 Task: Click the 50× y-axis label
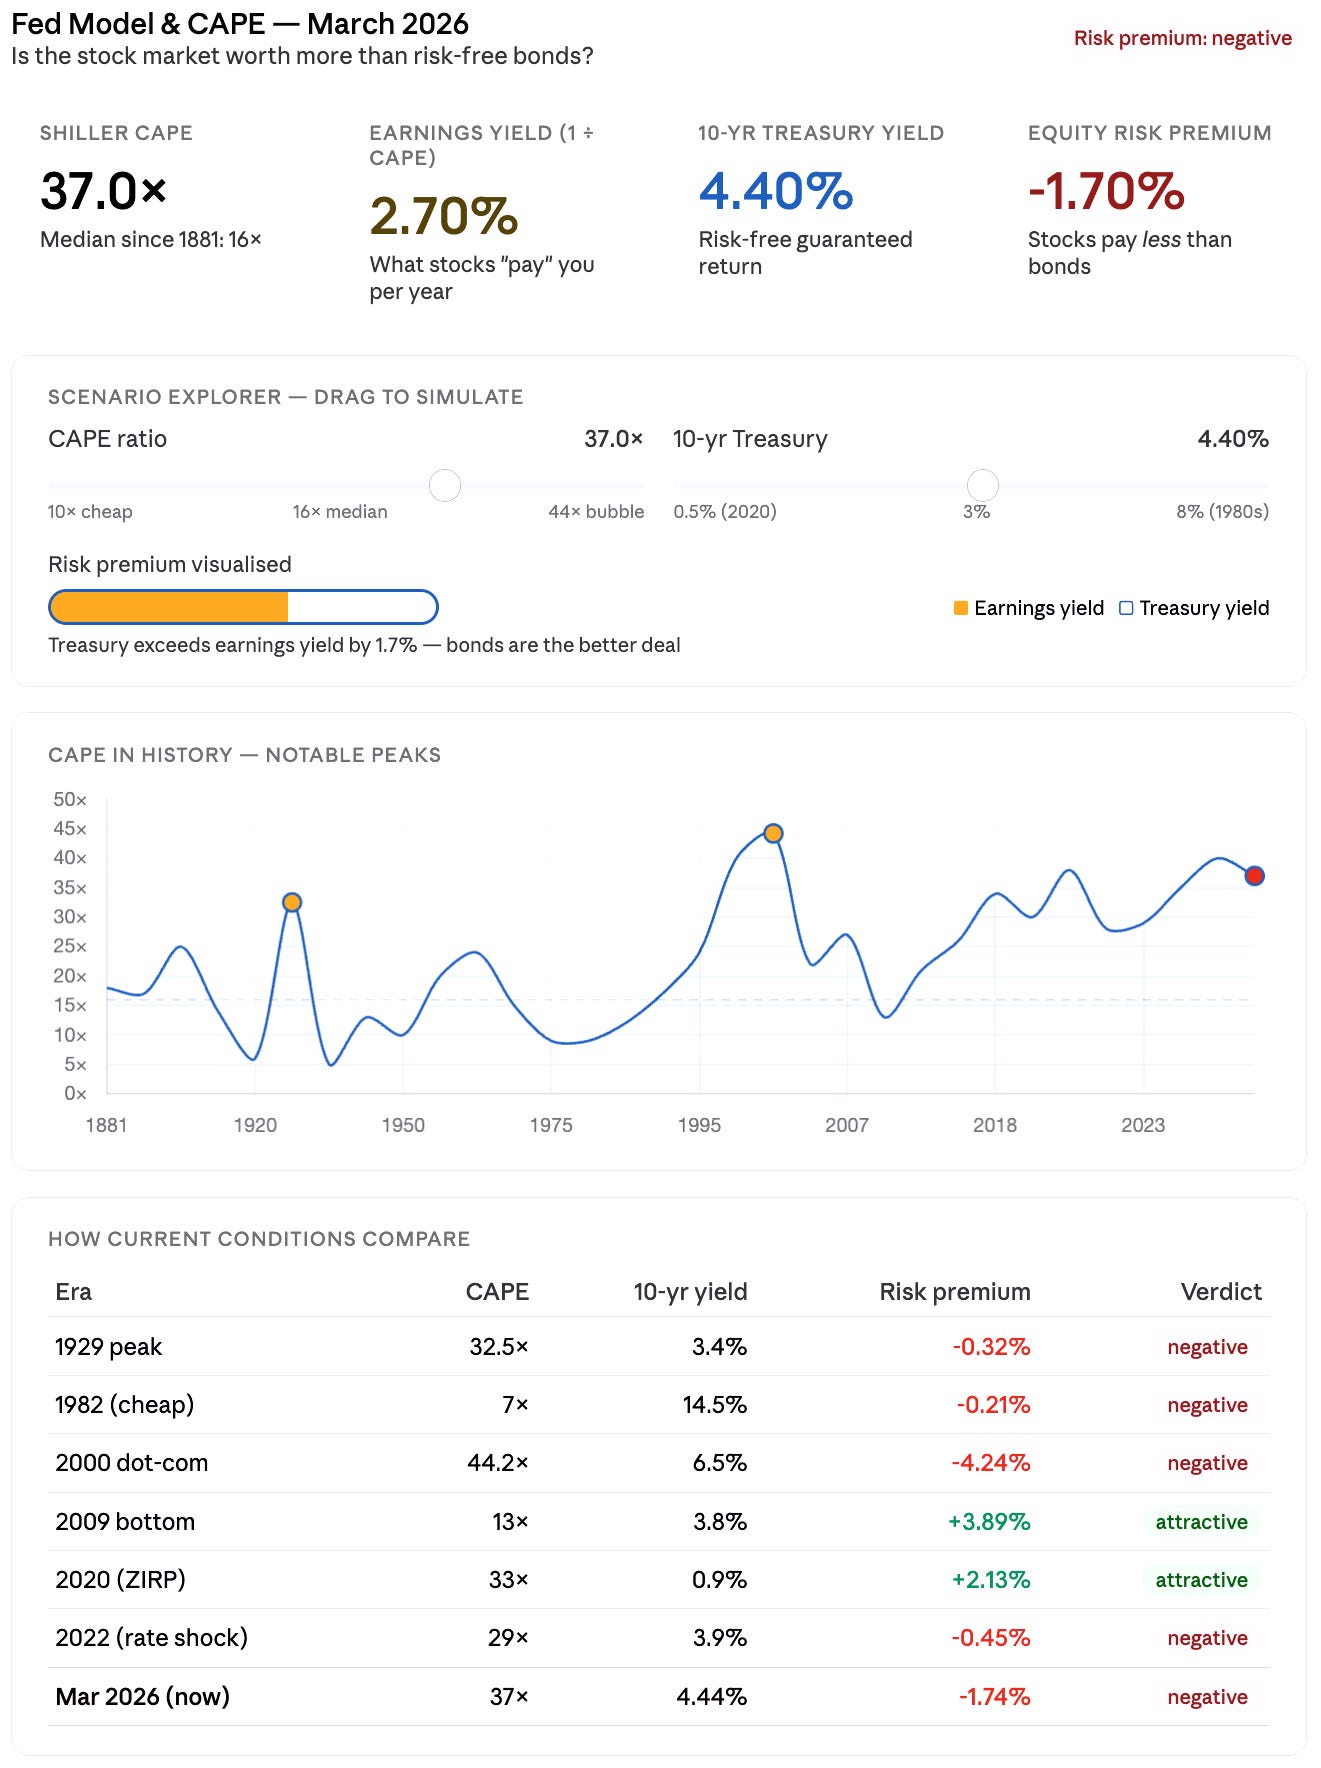pos(70,799)
